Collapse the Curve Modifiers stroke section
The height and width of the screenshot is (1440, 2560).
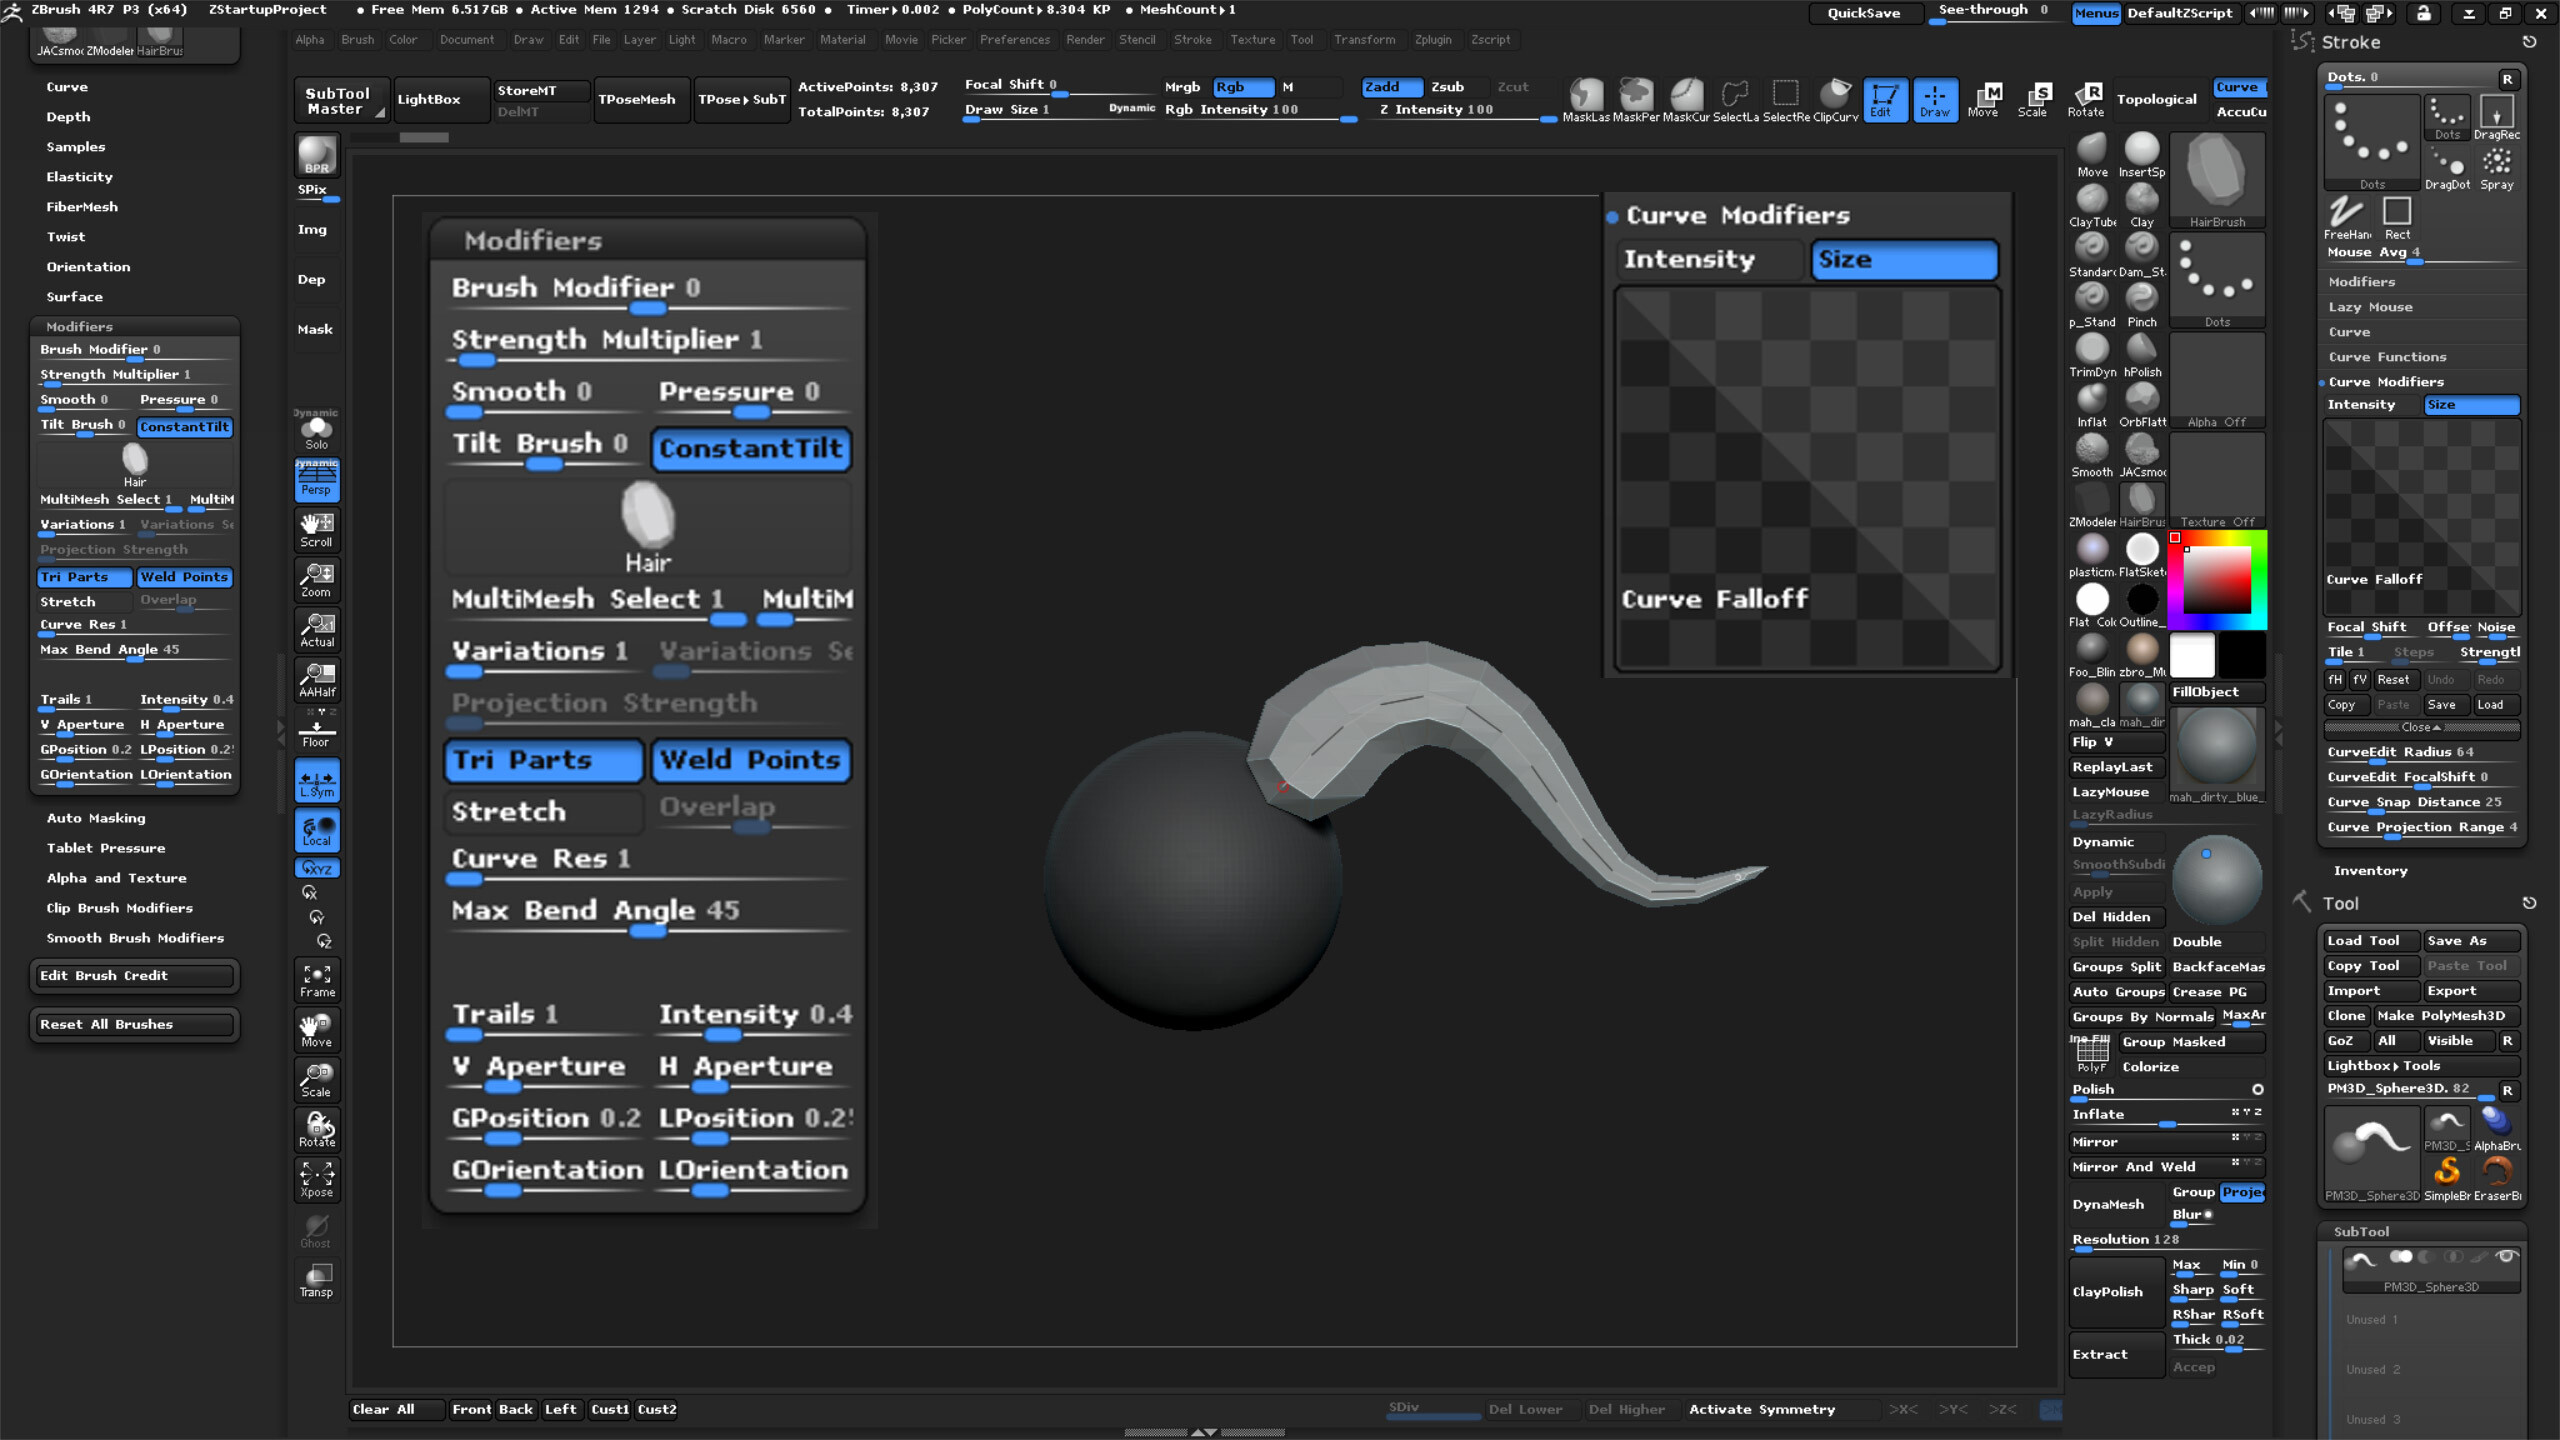2386,382
